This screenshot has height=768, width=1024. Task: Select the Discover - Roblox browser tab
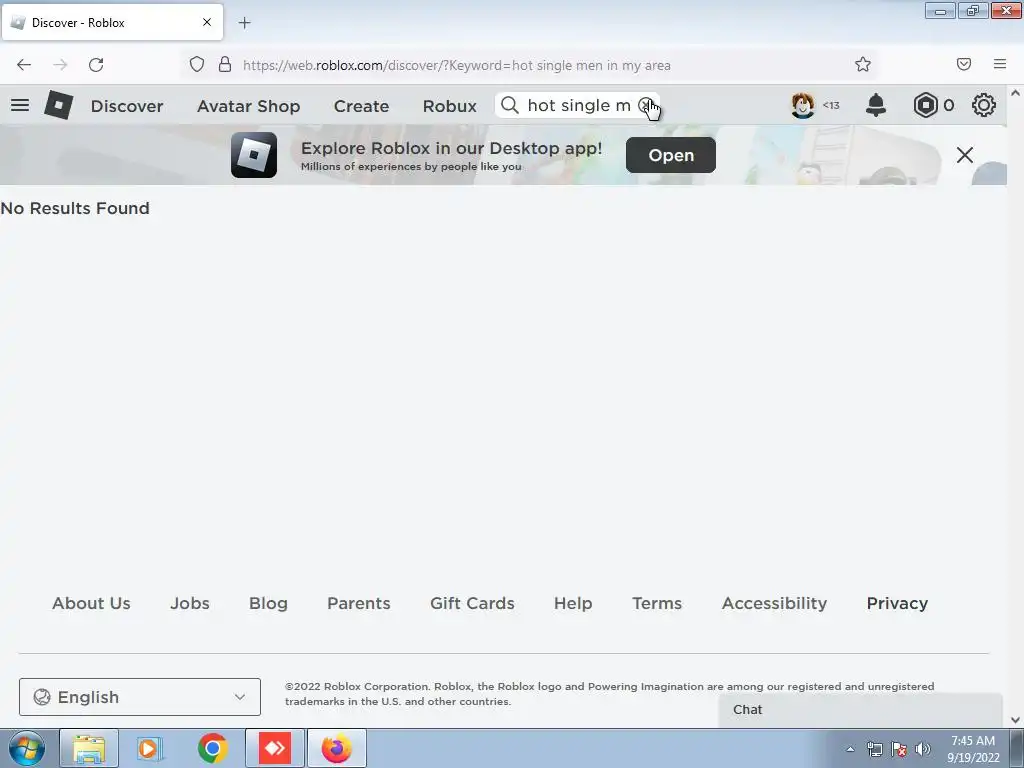[112, 22]
